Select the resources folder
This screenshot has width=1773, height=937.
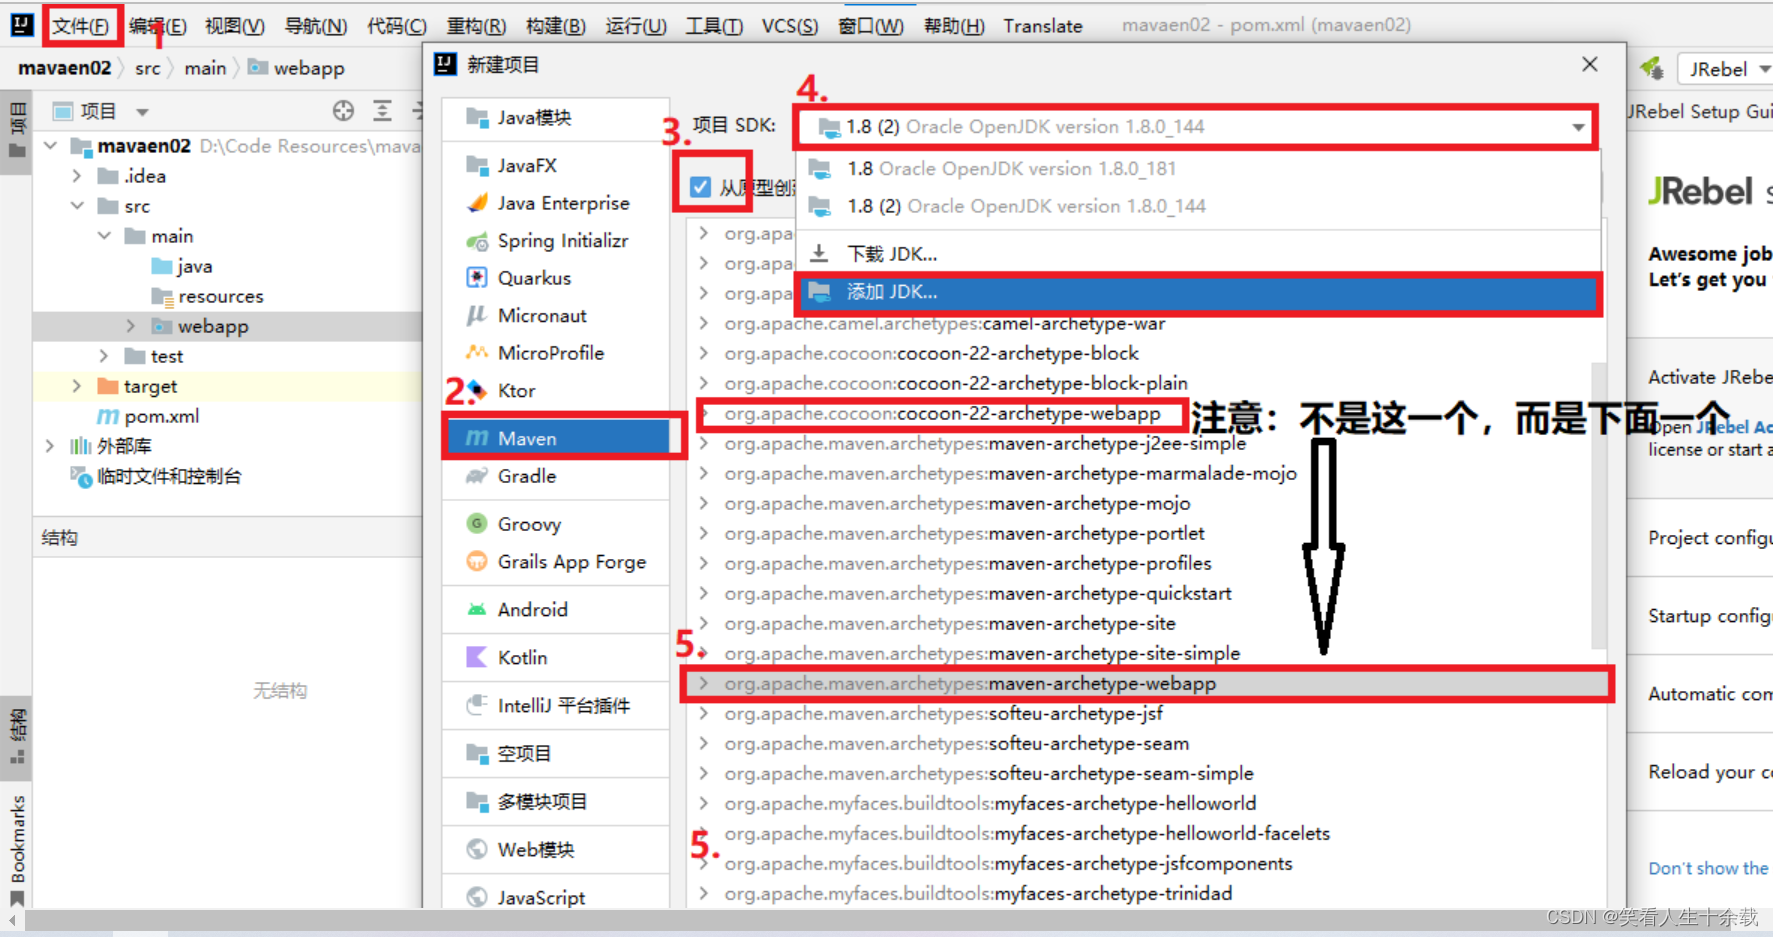point(220,296)
